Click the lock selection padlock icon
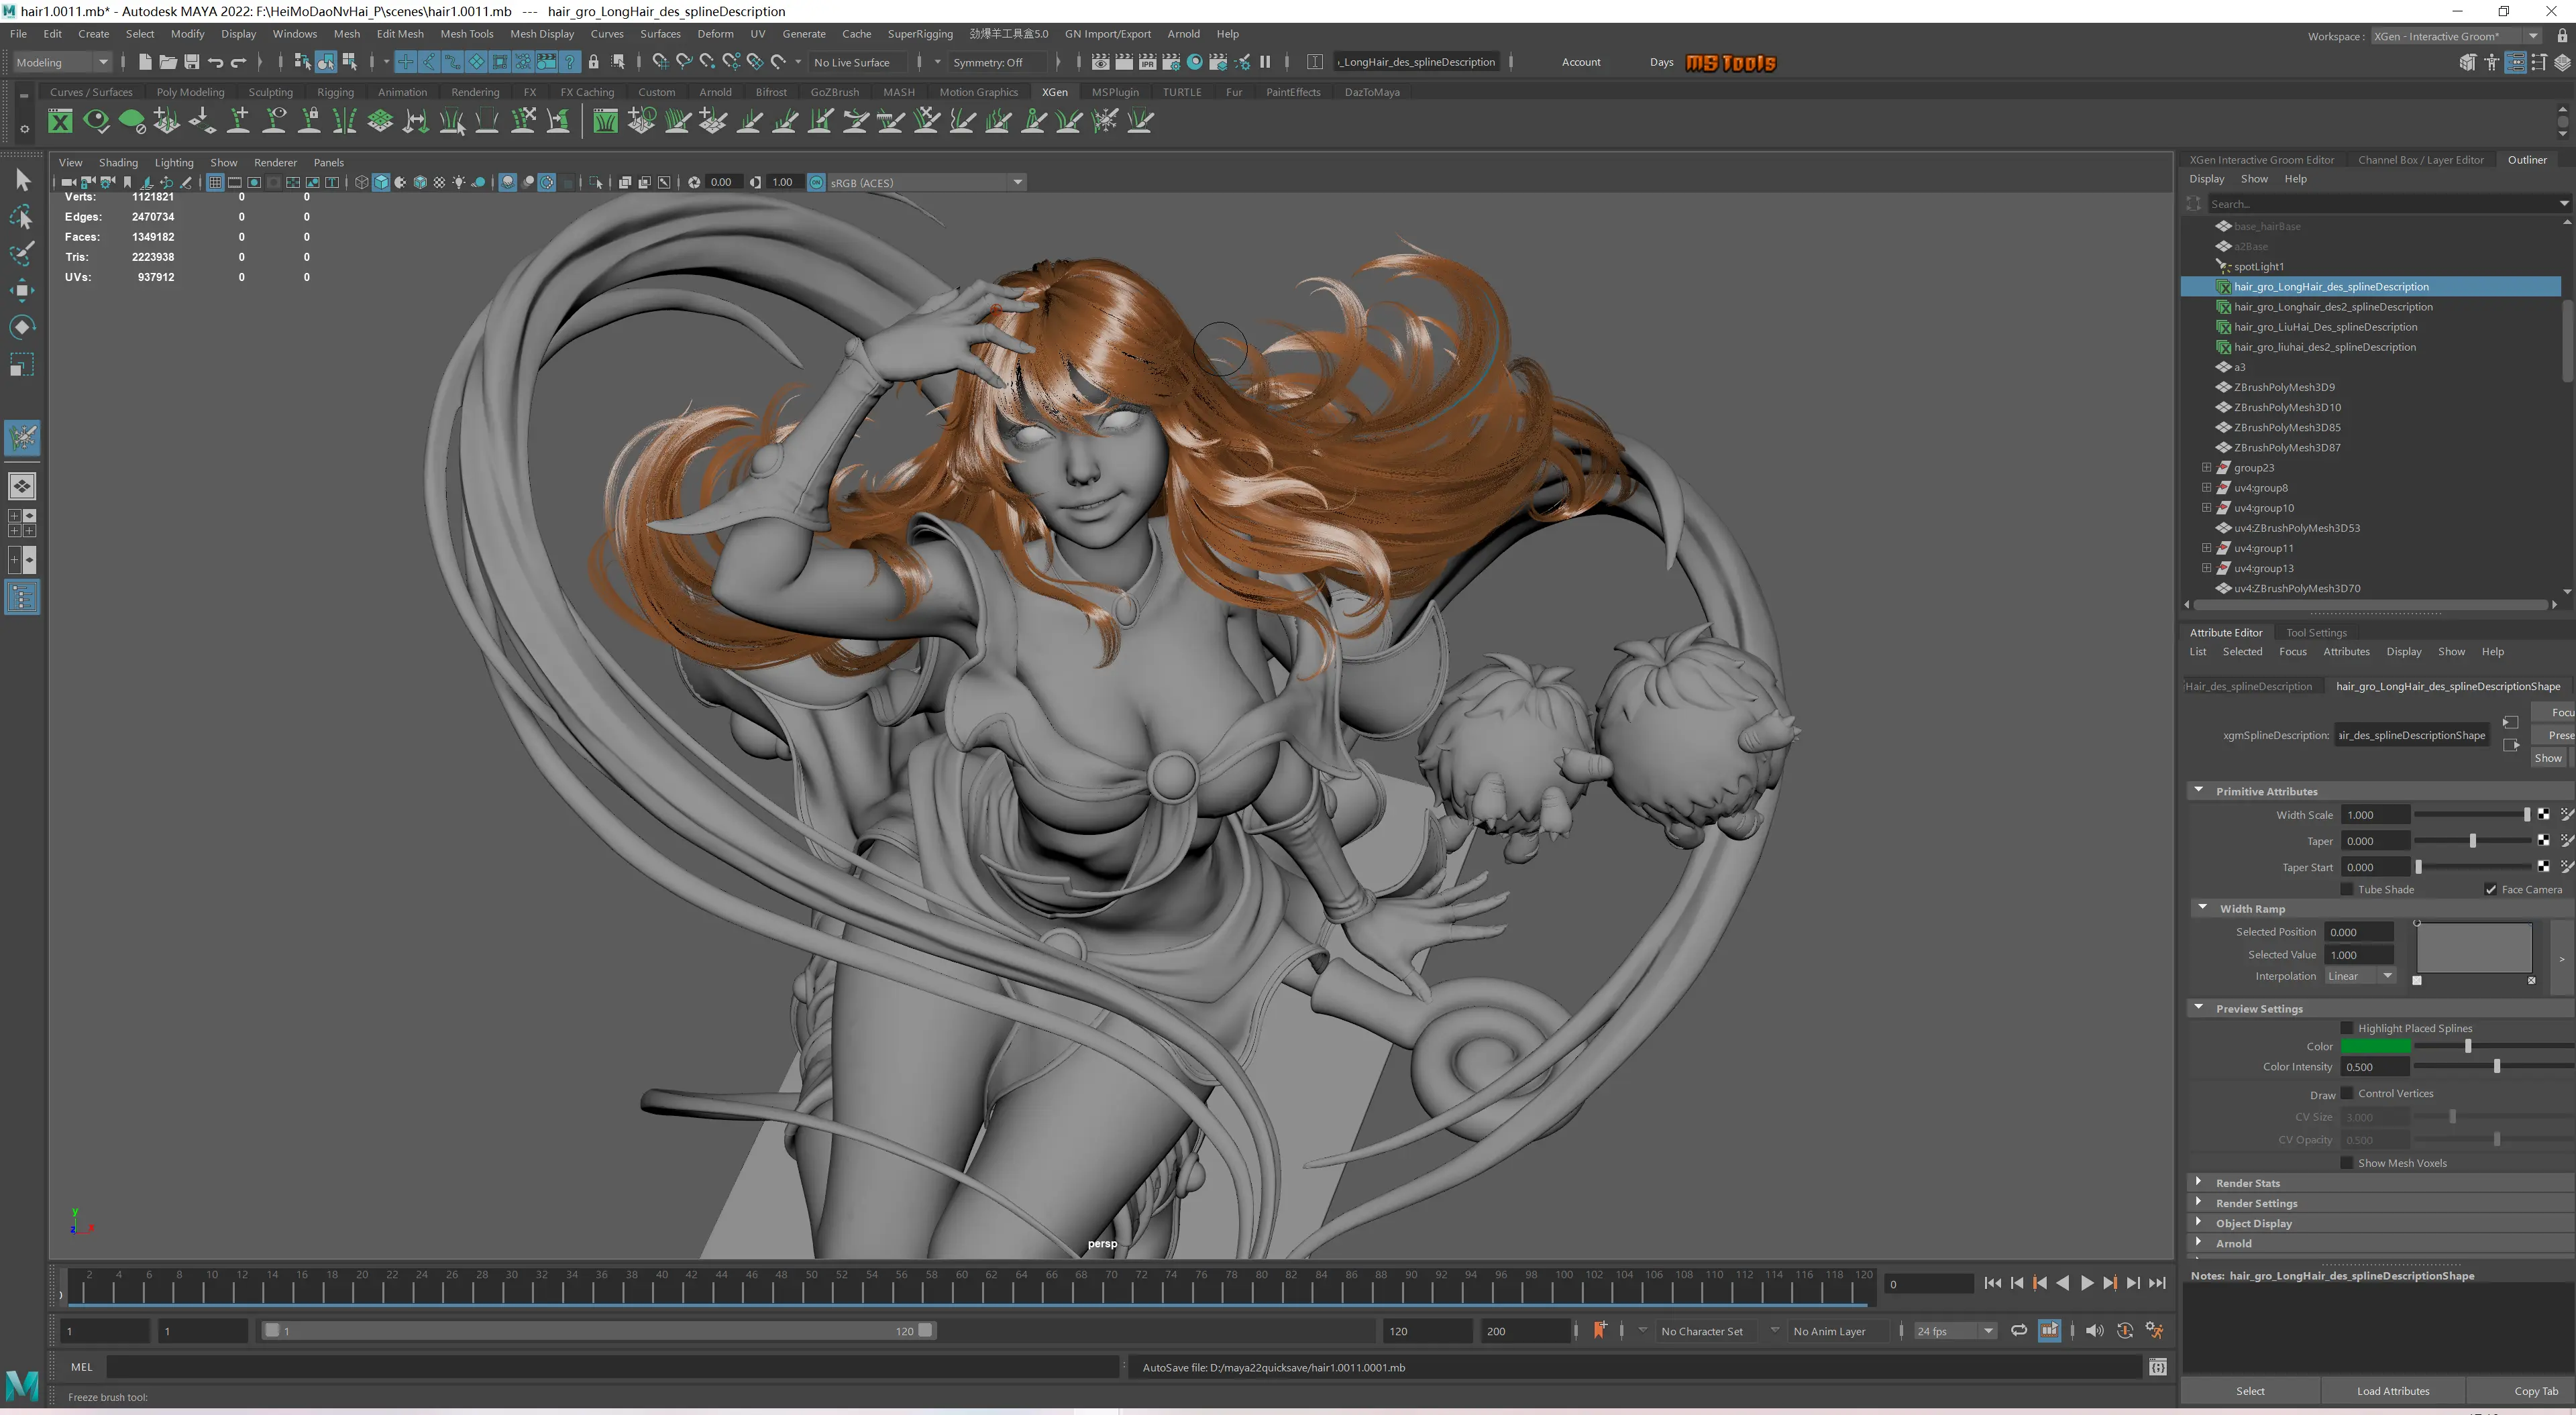Screen dimensions: 2576x1415 (x=593, y=62)
